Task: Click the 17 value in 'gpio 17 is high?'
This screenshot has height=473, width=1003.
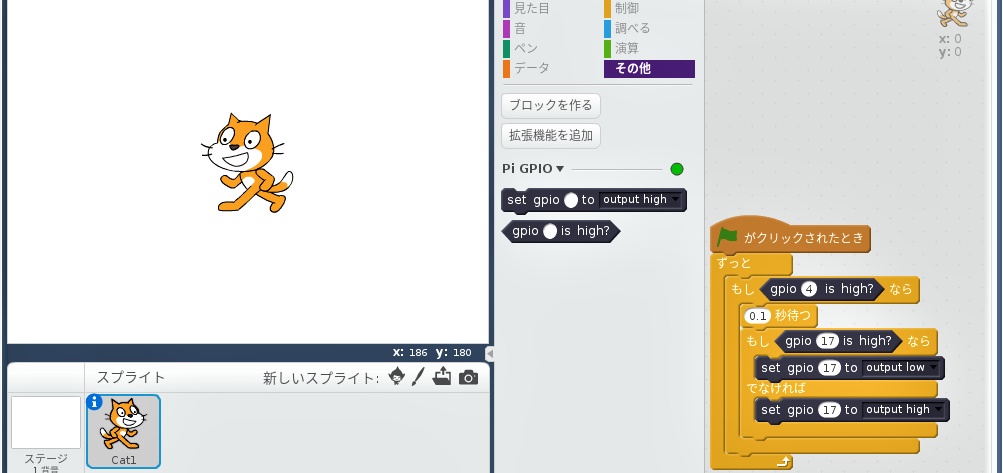Action: pyautogui.click(x=828, y=342)
